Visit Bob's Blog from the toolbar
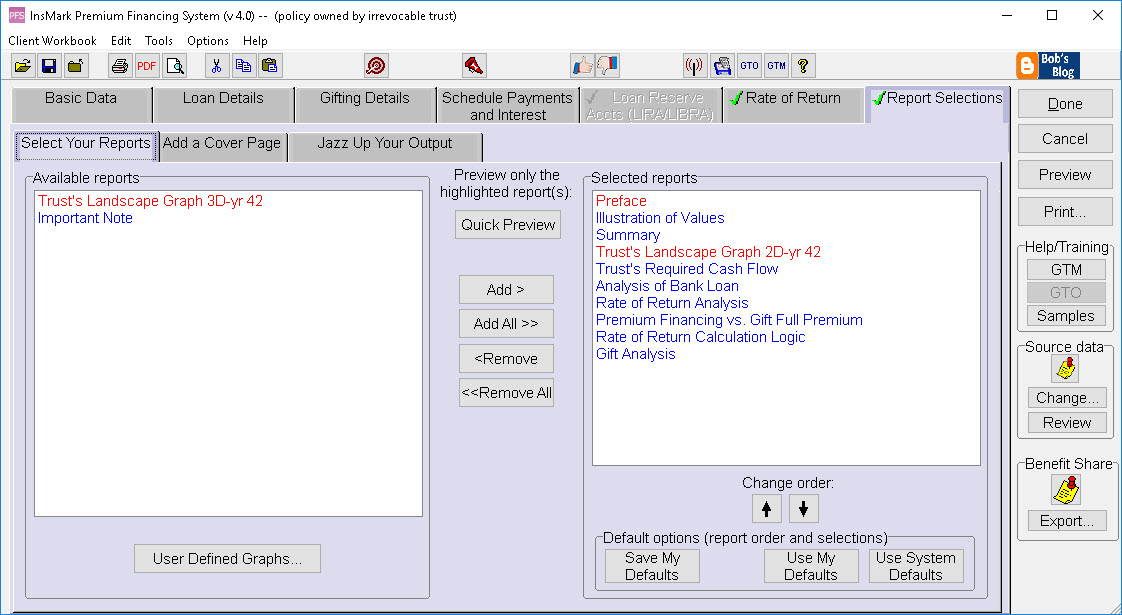This screenshot has width=1122, height=615. coord(1047,66)
